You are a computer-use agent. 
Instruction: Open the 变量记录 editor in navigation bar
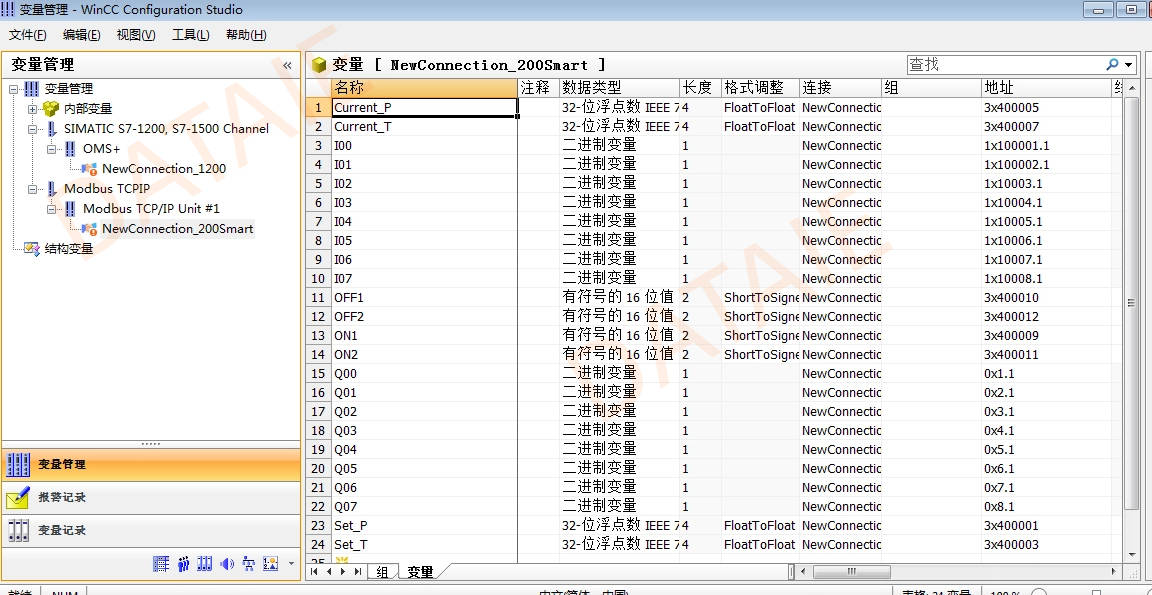[151, 530]
